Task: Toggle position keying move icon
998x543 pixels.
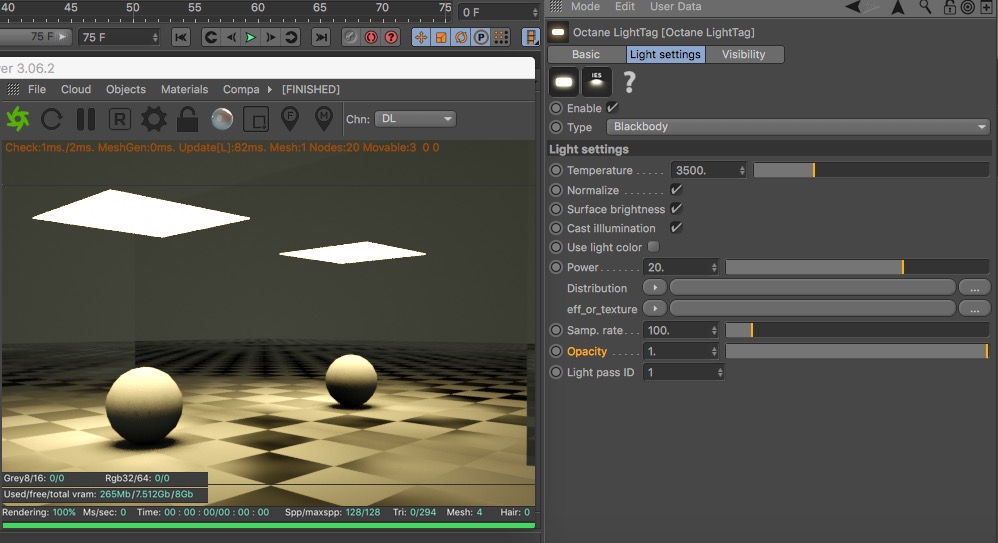Action: (421, 37)
